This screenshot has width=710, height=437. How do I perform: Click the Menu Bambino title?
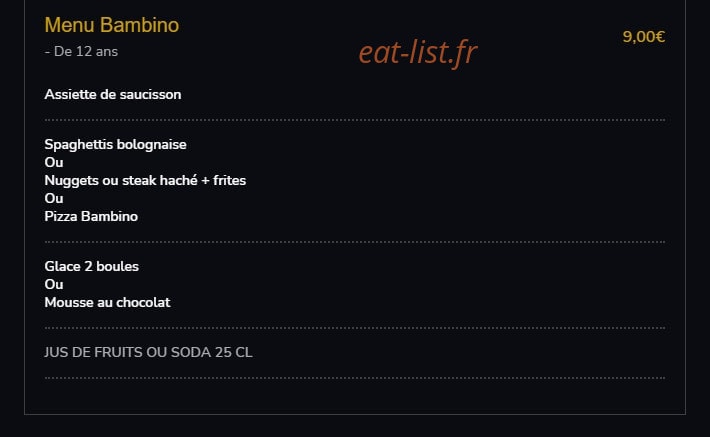pyautogui.click(x=112, y=25)
